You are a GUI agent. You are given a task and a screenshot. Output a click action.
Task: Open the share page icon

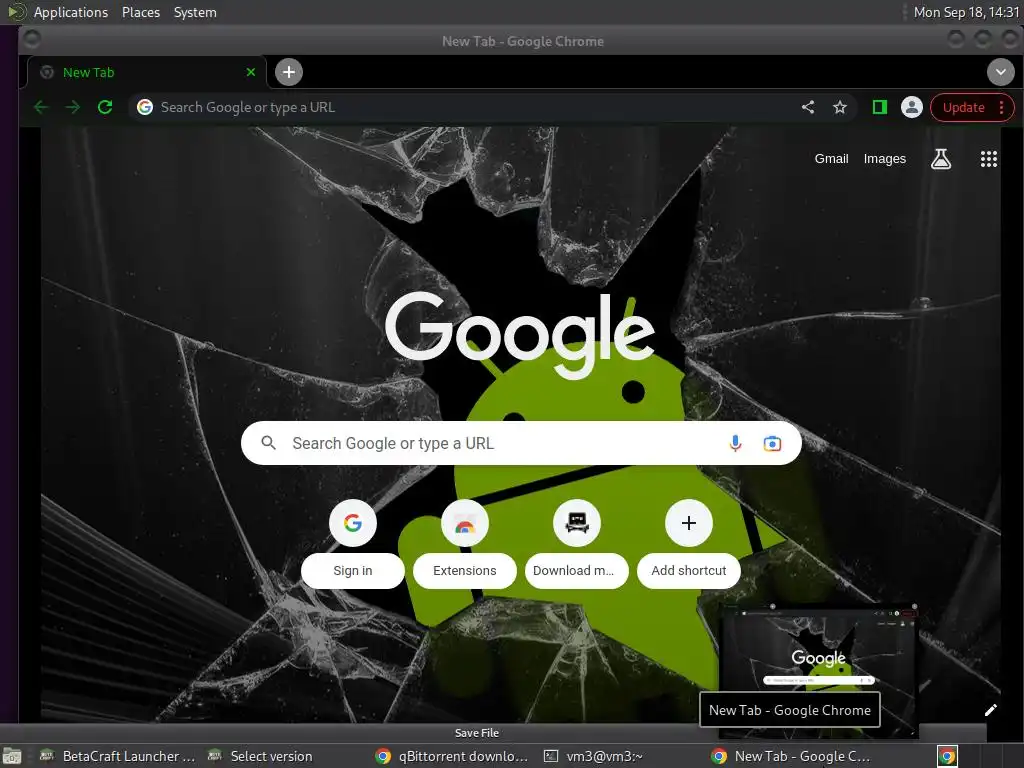click(x=808, y=107)
